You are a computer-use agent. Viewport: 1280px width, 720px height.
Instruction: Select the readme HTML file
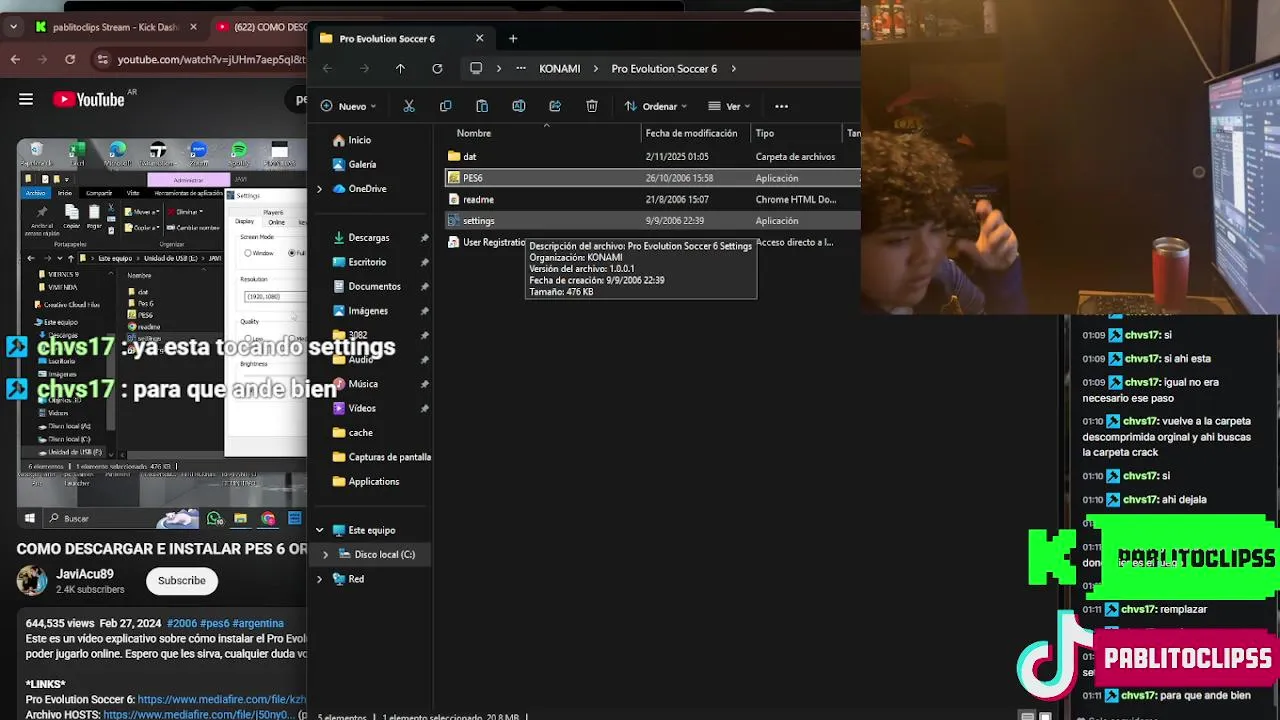click(x=478, y=199)
